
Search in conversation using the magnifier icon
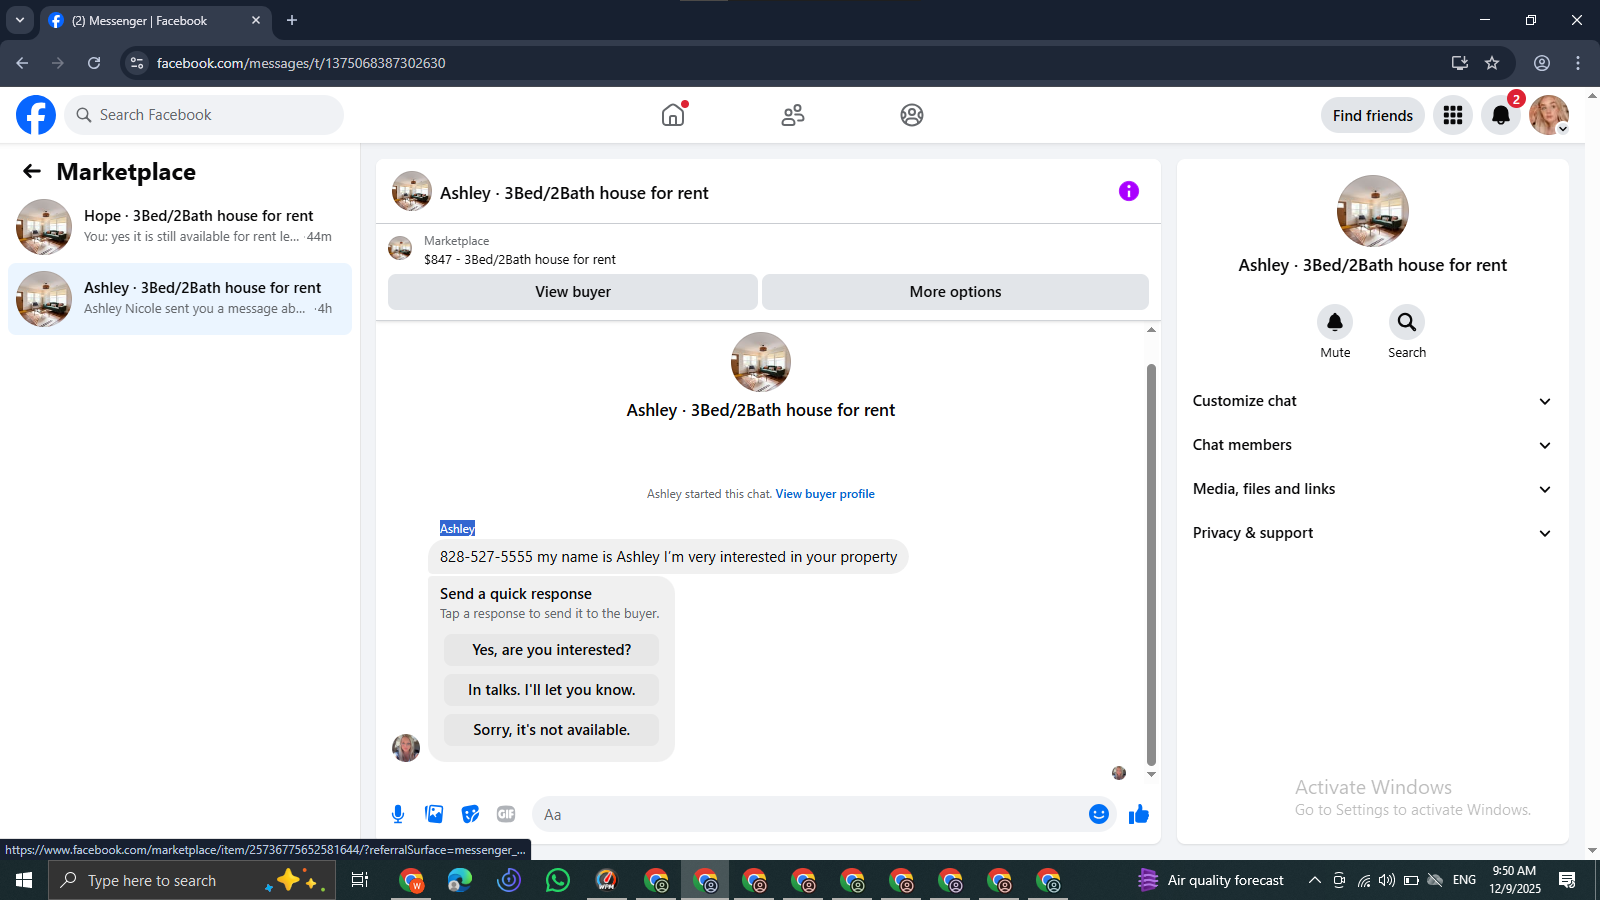(x=1407, y=322)
